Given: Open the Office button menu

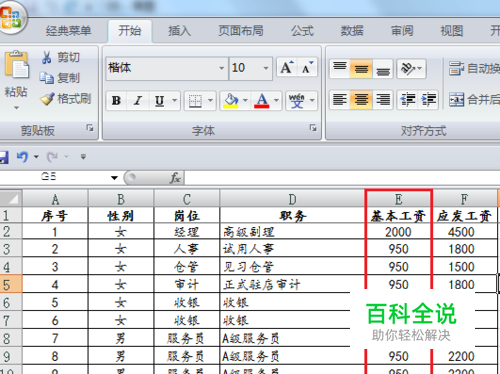Looking at the screenshot, I should tap(11, 17).
